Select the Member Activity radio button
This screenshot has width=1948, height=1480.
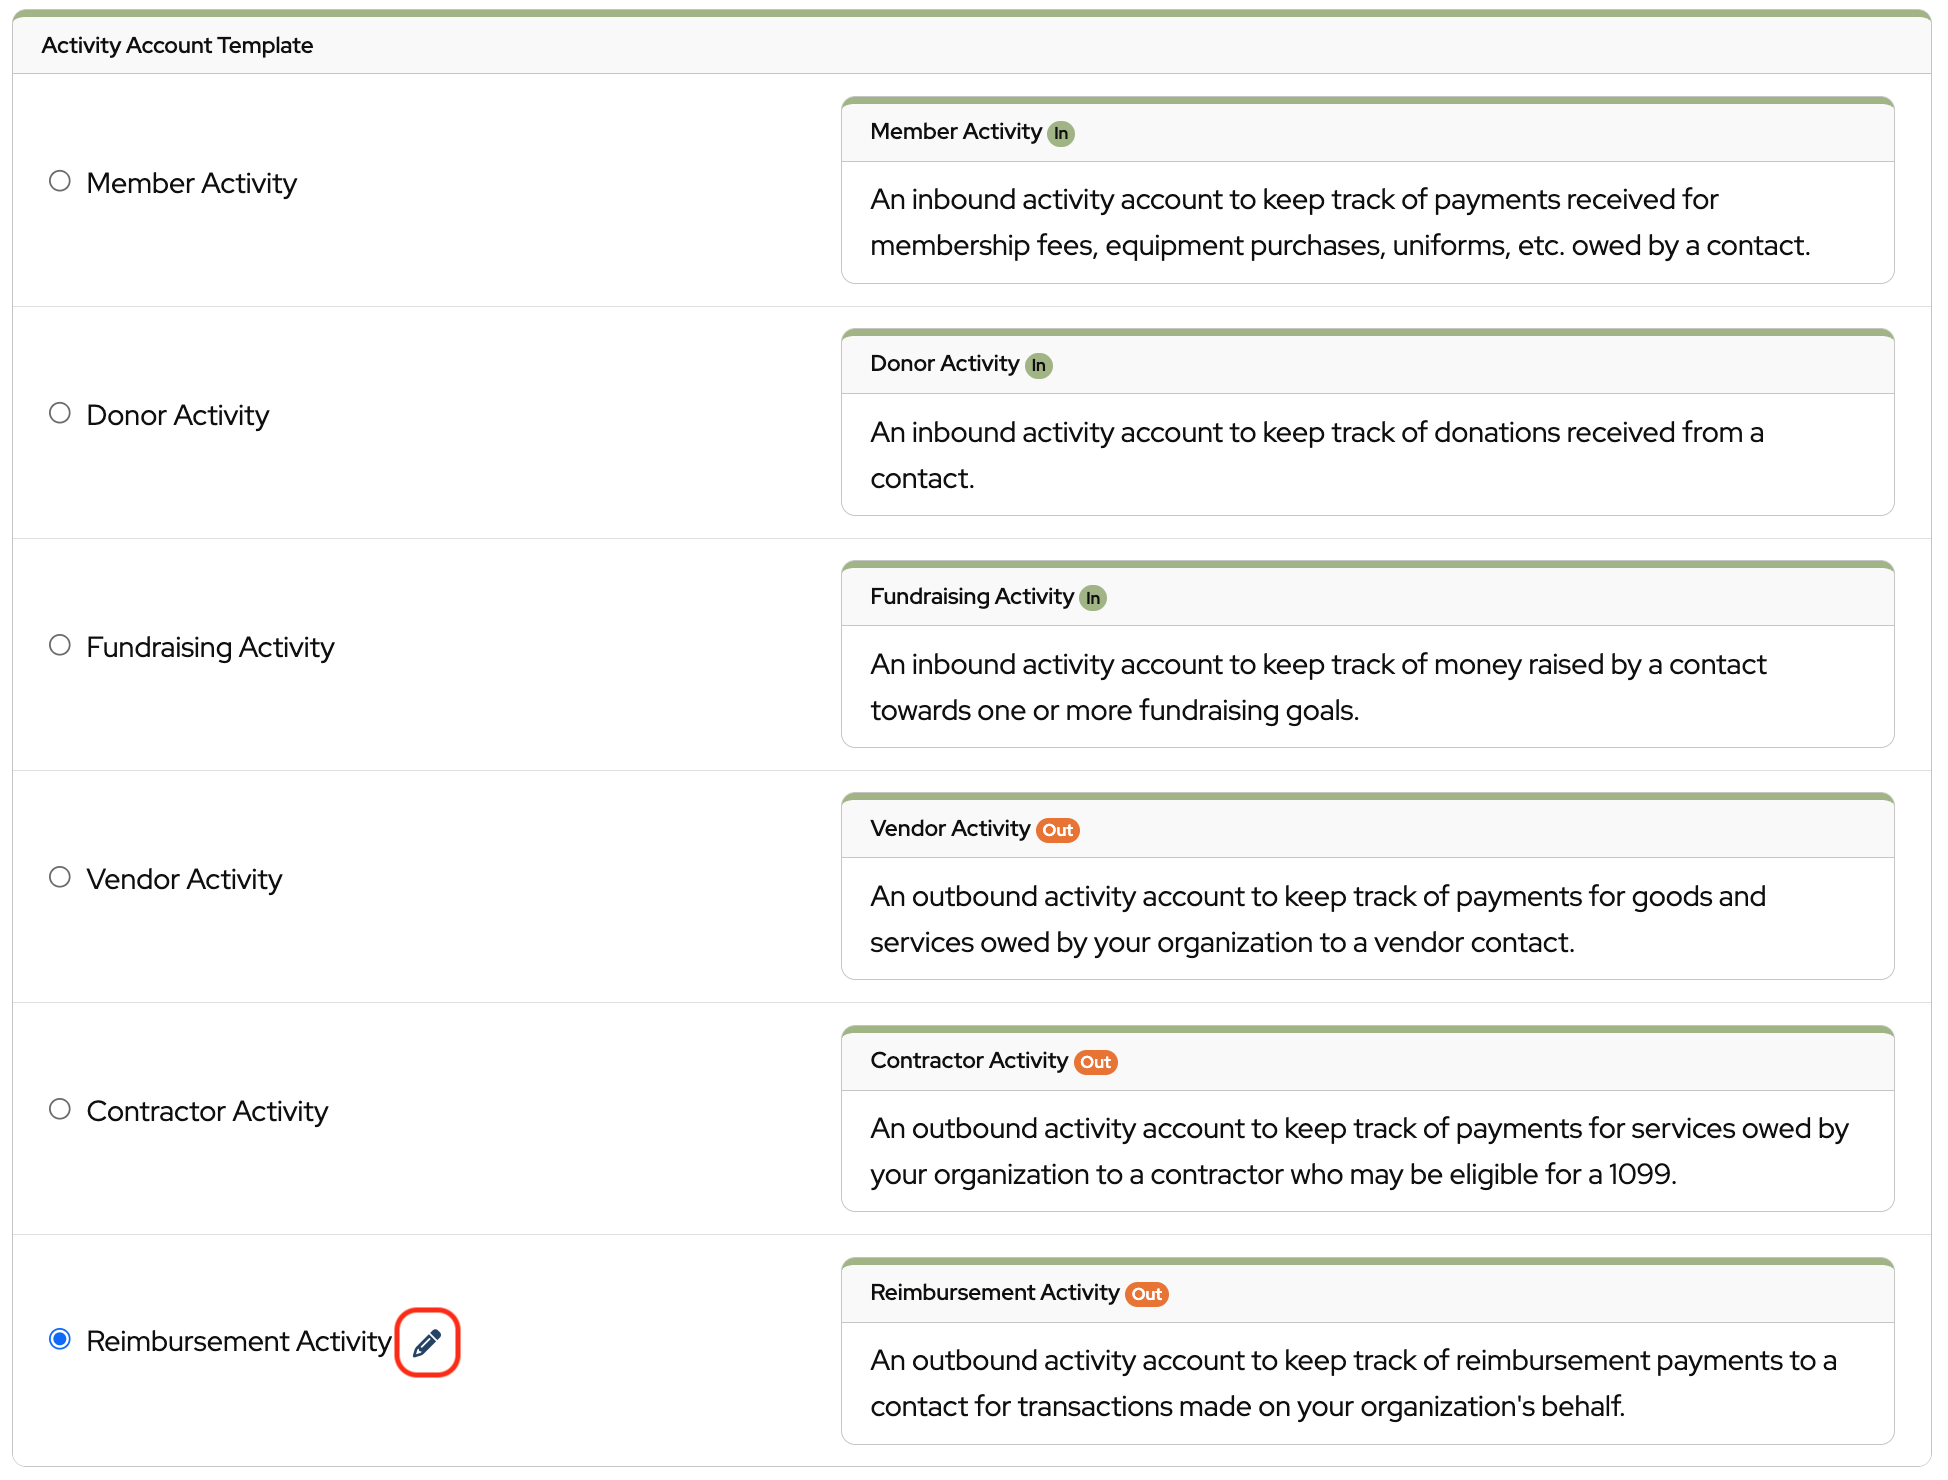coord(60,181)
